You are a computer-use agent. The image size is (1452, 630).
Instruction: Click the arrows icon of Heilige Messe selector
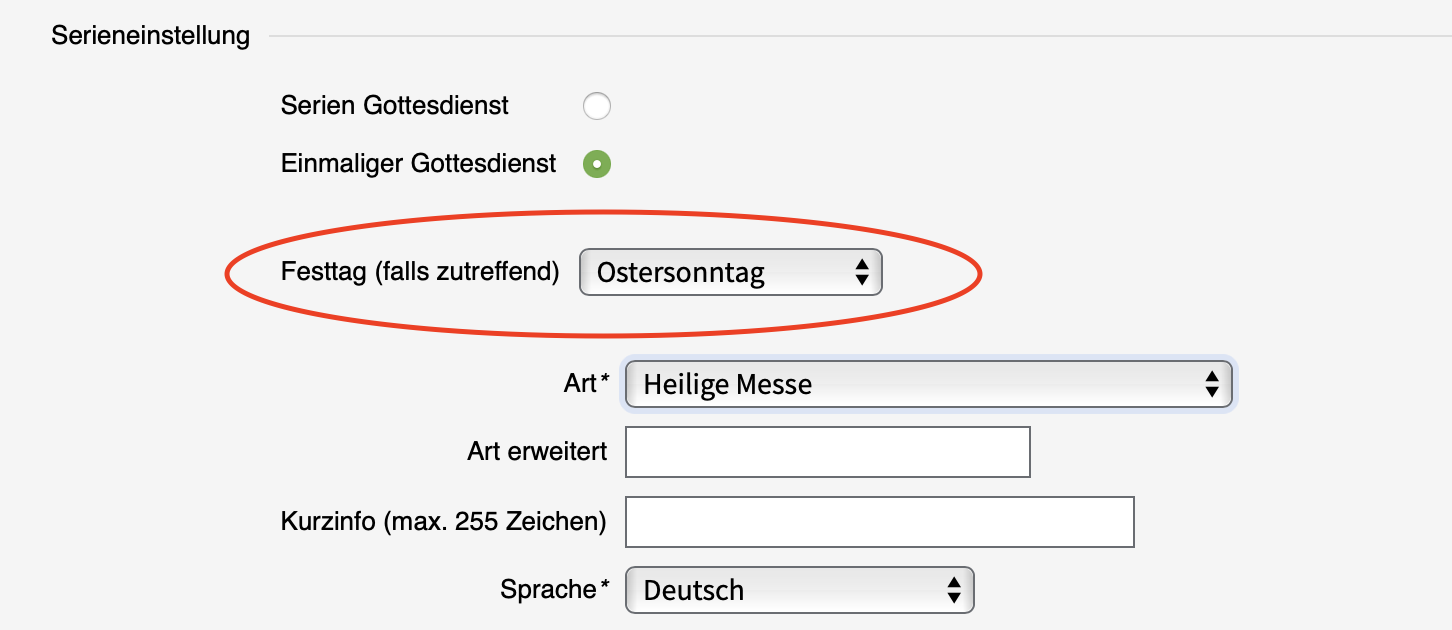click(1211, 384)
